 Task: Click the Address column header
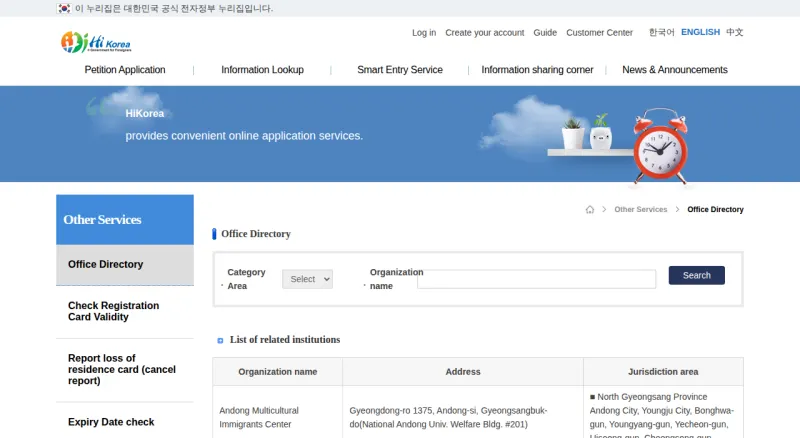pos(463,372)
